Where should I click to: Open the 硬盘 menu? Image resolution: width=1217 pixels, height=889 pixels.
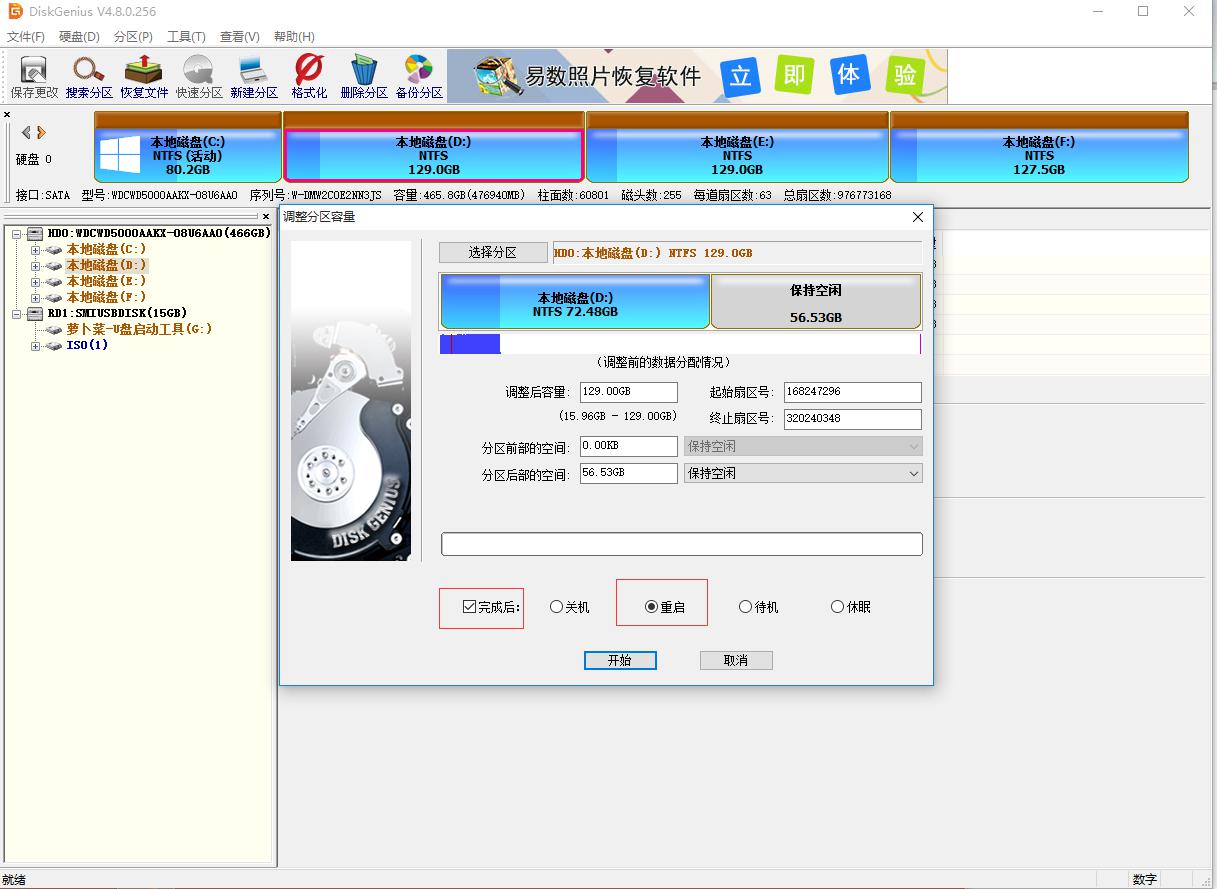coord(78,36)
